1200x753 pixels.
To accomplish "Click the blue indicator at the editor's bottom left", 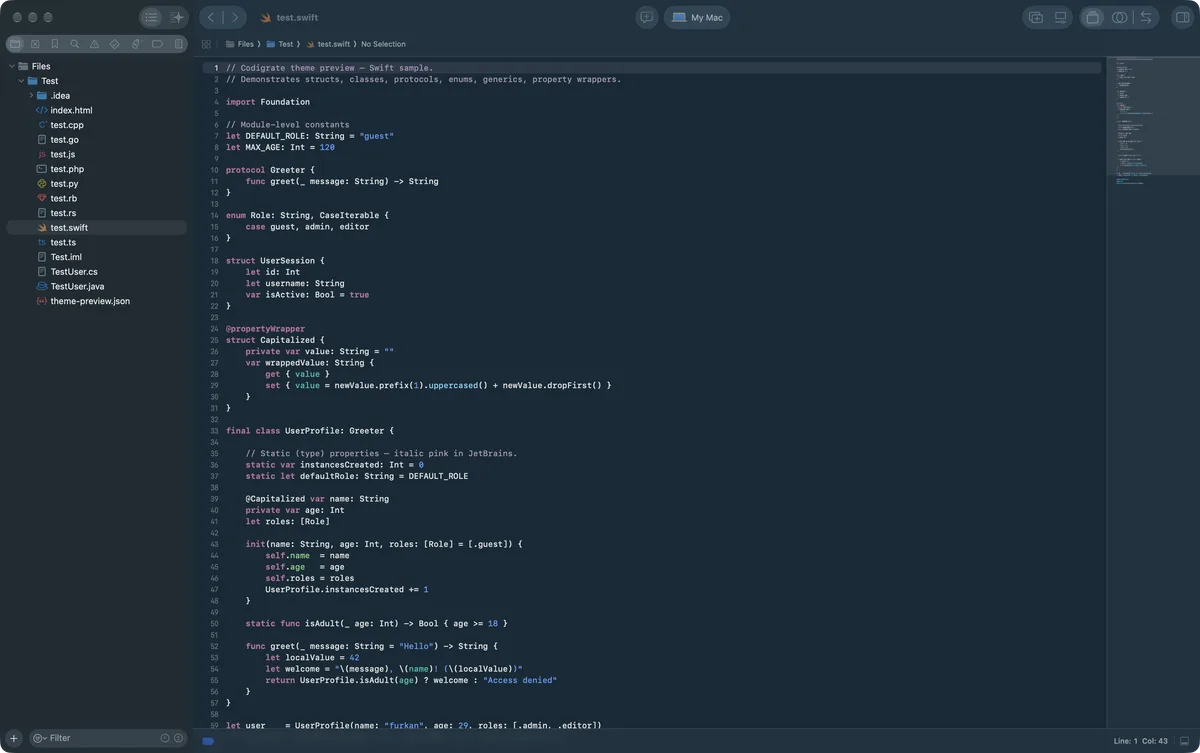I will coord(208,741).
